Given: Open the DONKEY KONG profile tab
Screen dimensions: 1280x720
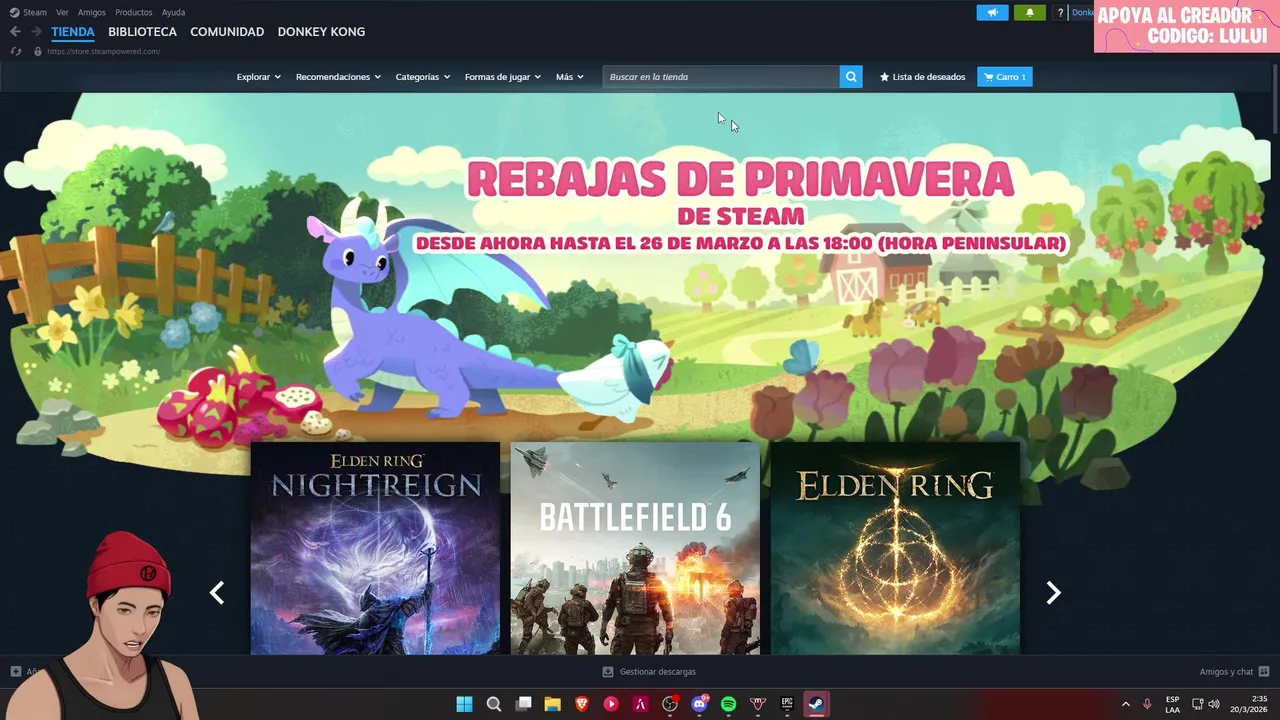Looking at the screenshot, I should coord(321,32).
